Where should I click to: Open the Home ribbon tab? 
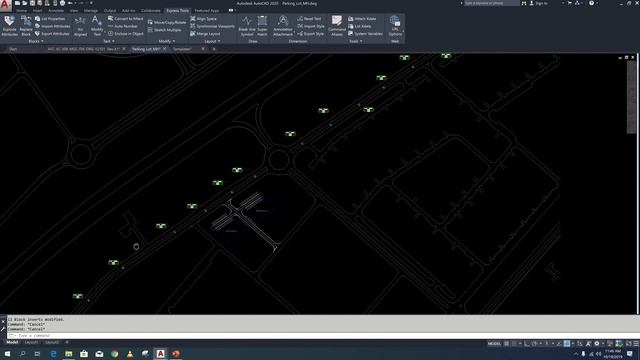(x=22, y=11)
